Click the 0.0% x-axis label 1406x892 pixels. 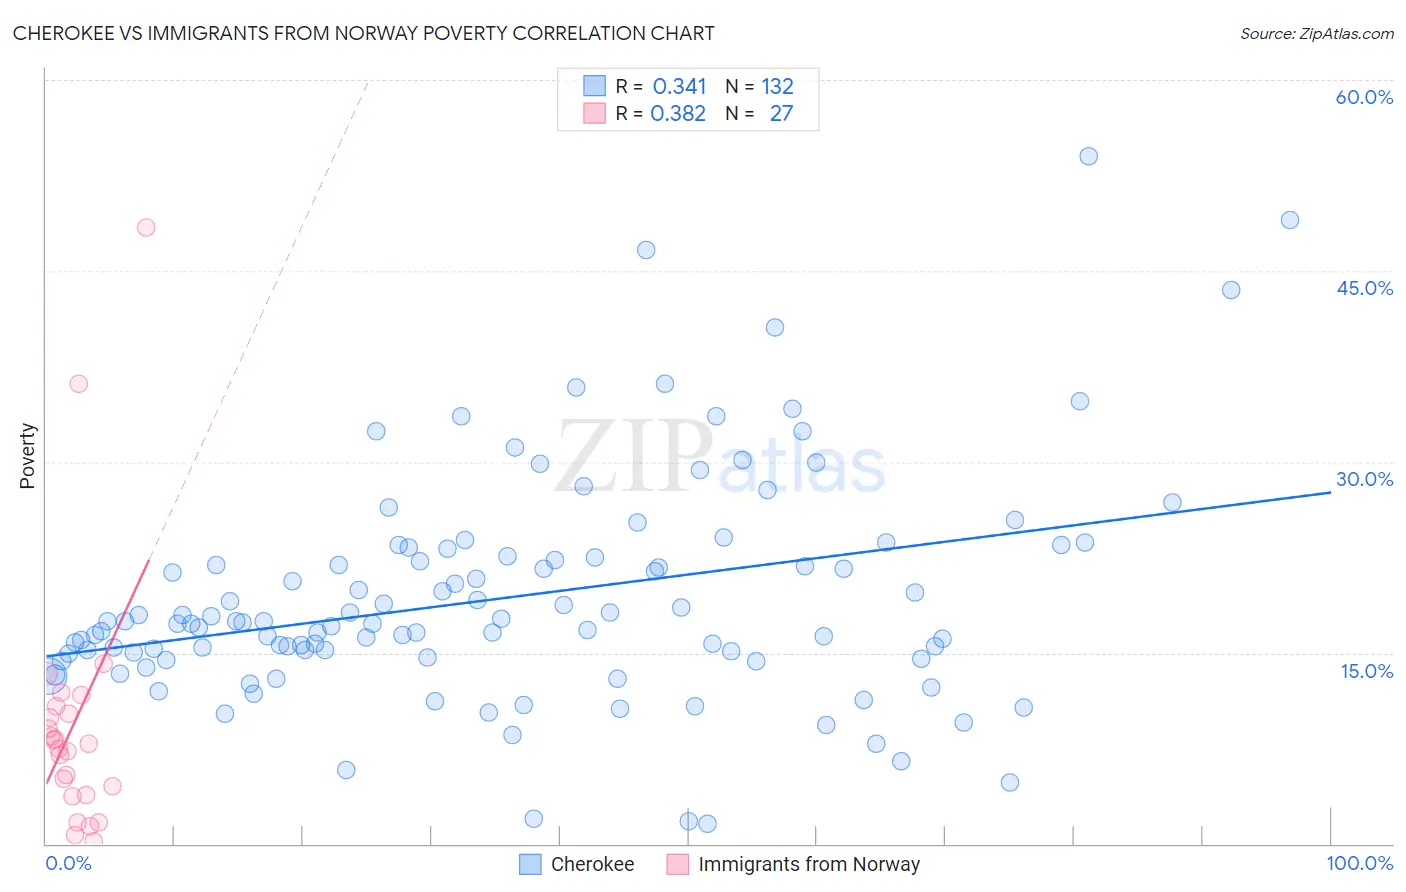(x=68, y=863)
